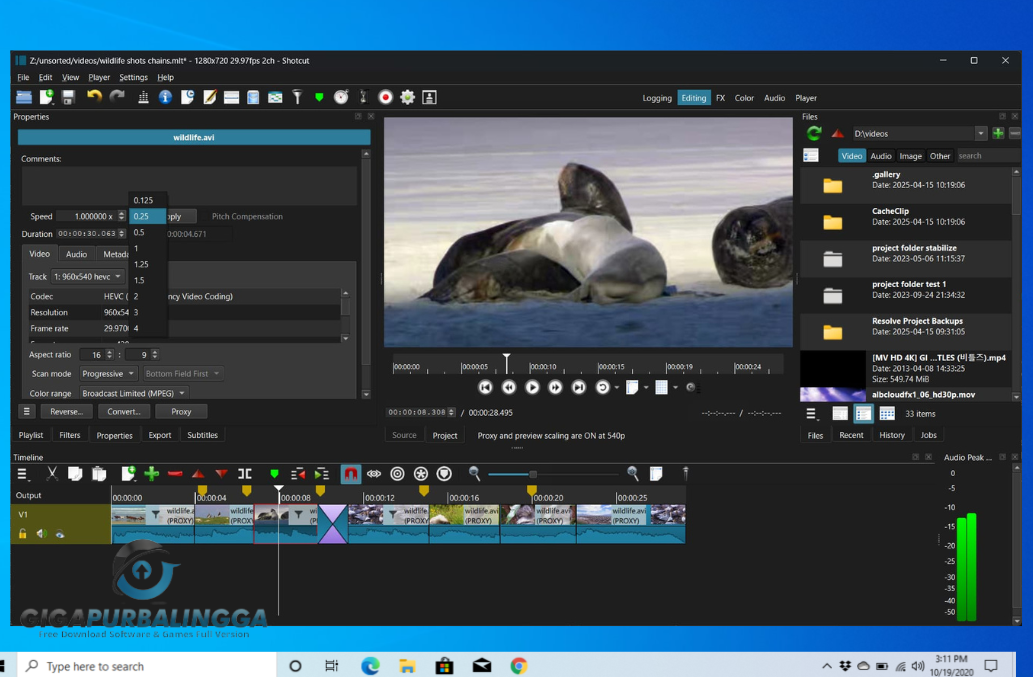Click the red Export record icon
This screenshot has width=1033, height=677.
385,97
